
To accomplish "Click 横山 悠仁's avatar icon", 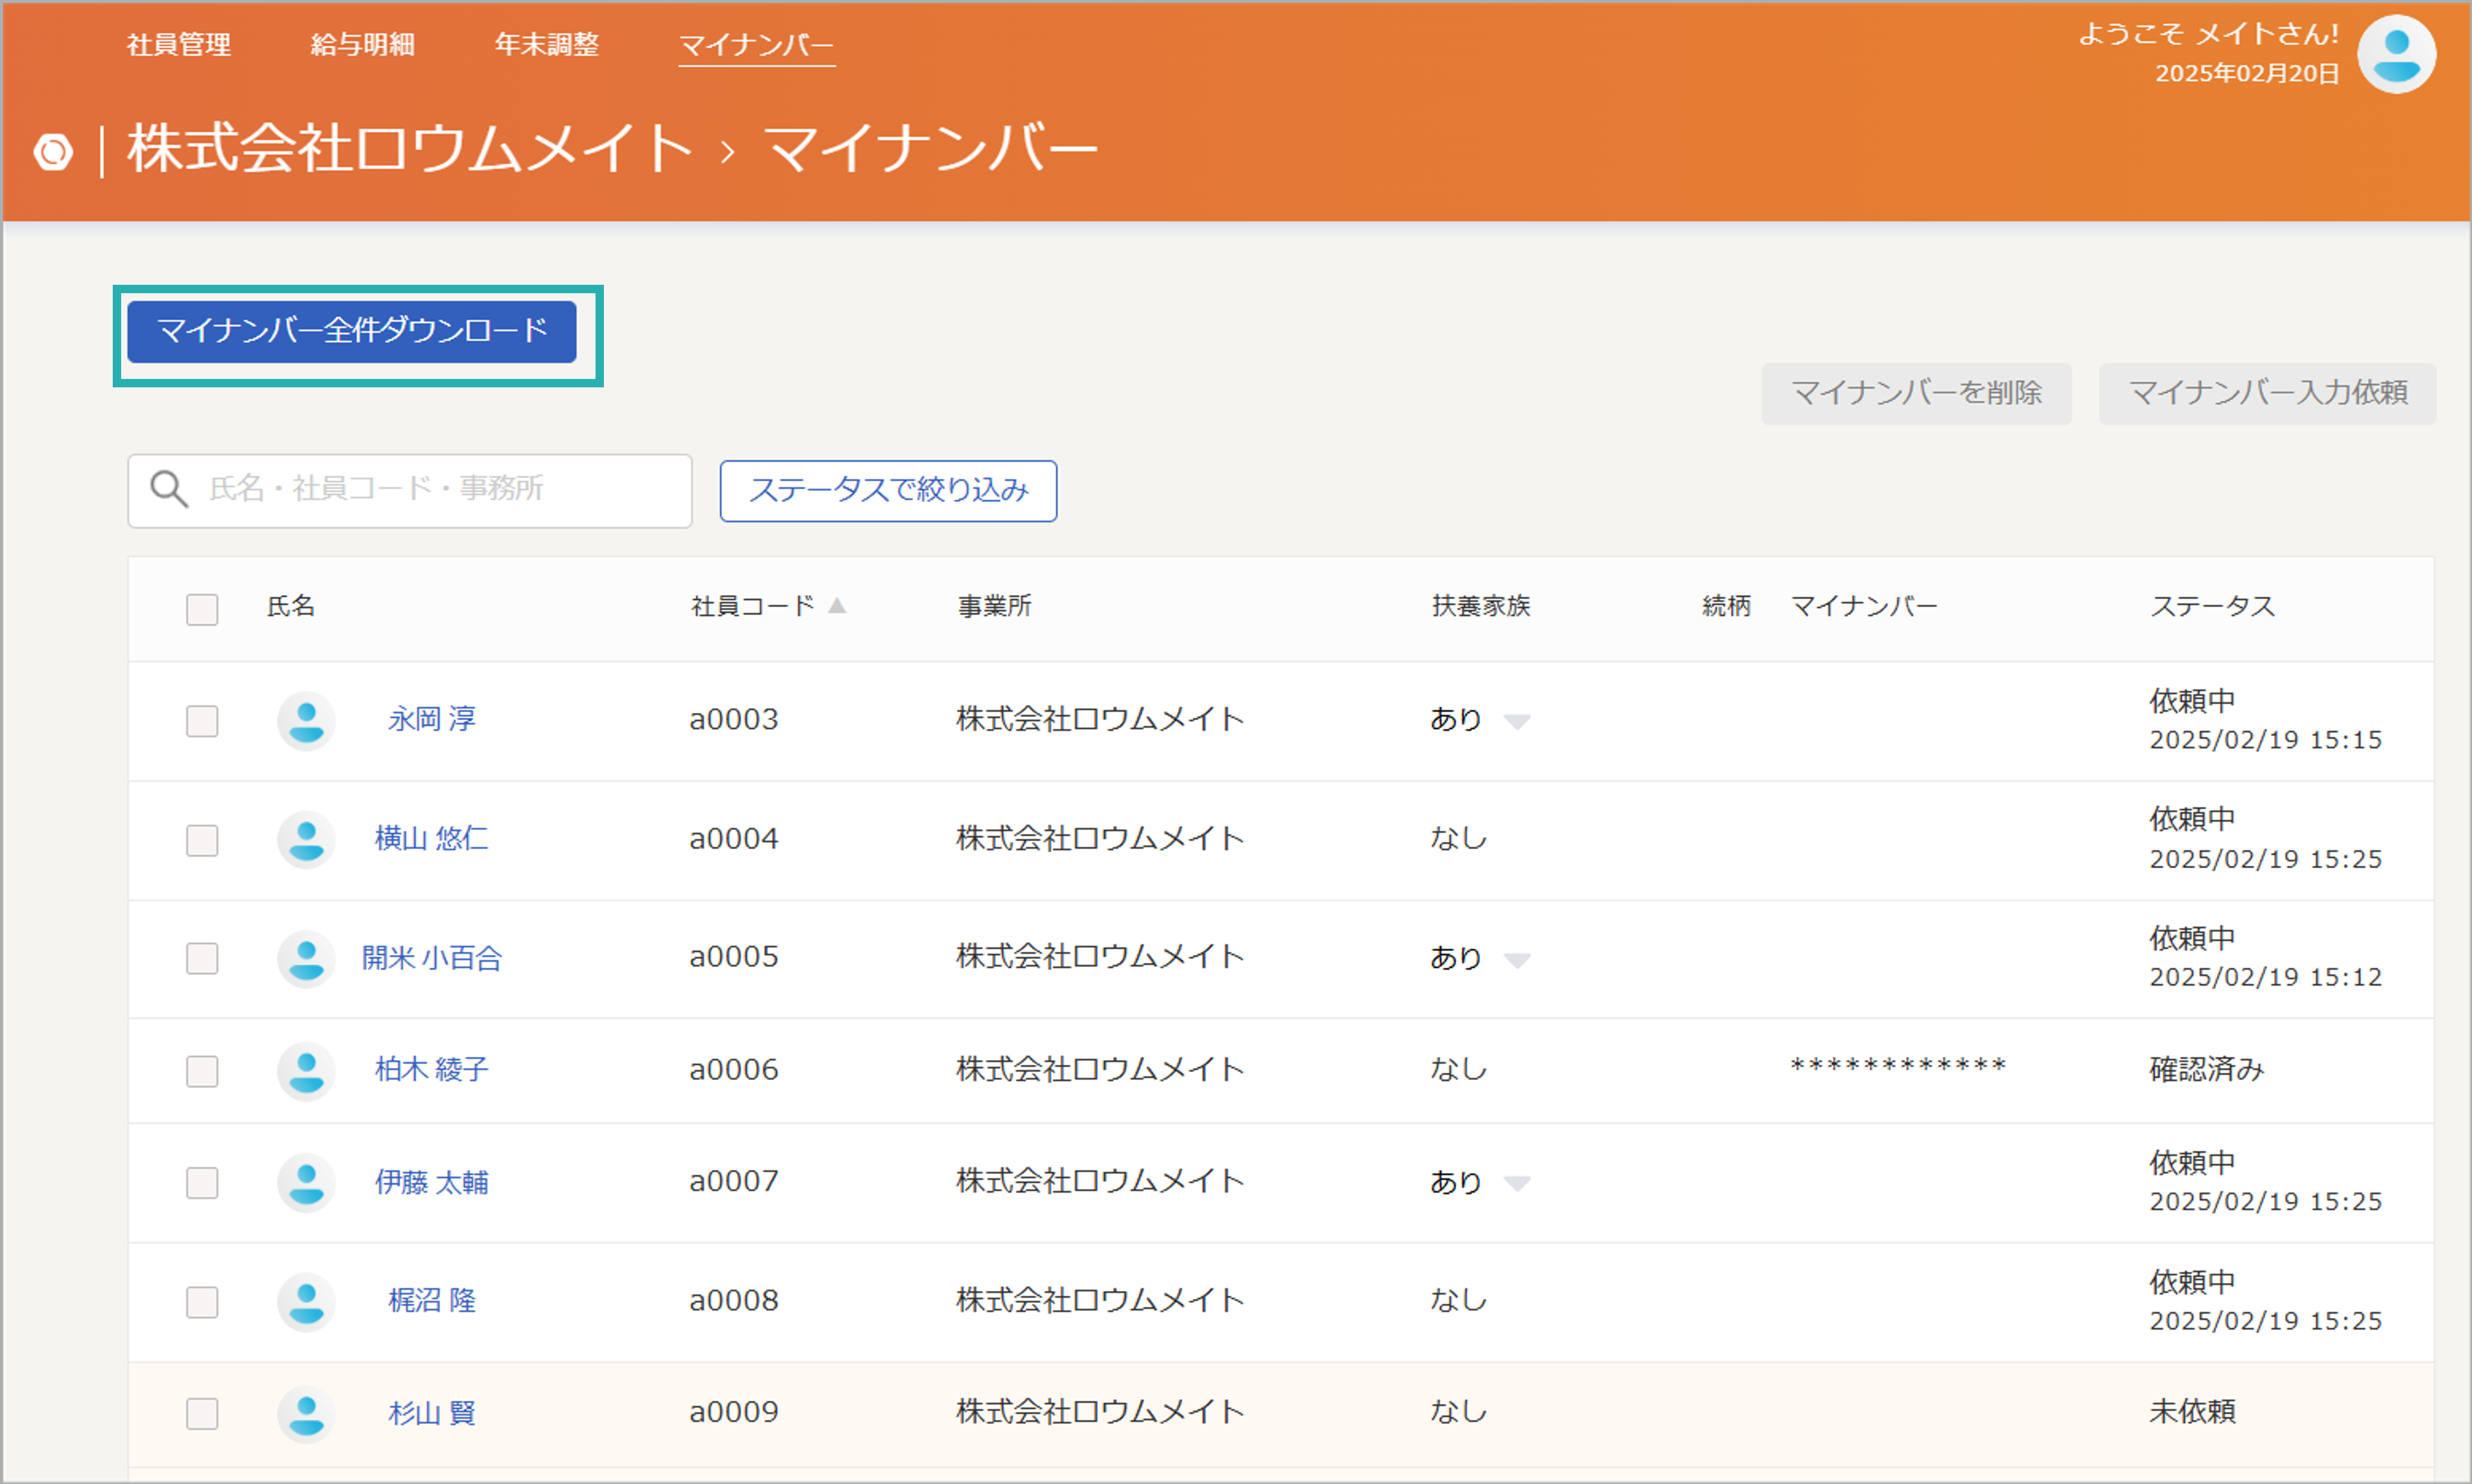I will [x=306, y=839].
